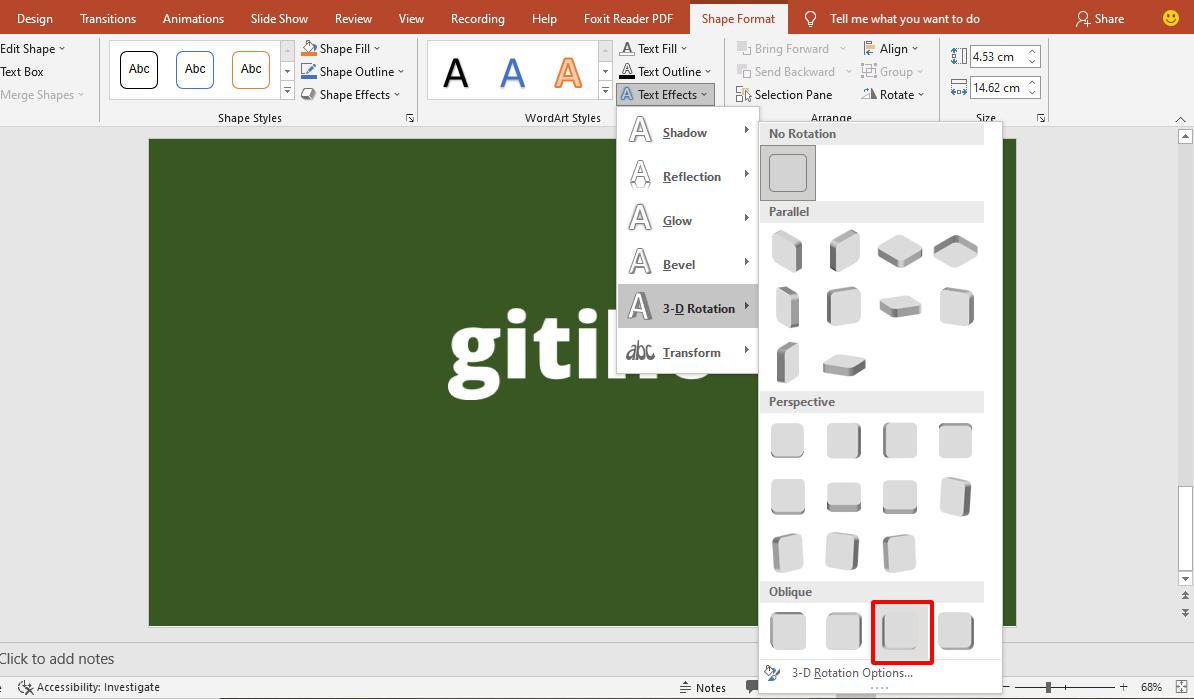Image resolution: width=1194 pixels, height=699 pixels.
Task: Switch to the Animations tab
Action: click(193, 18)
